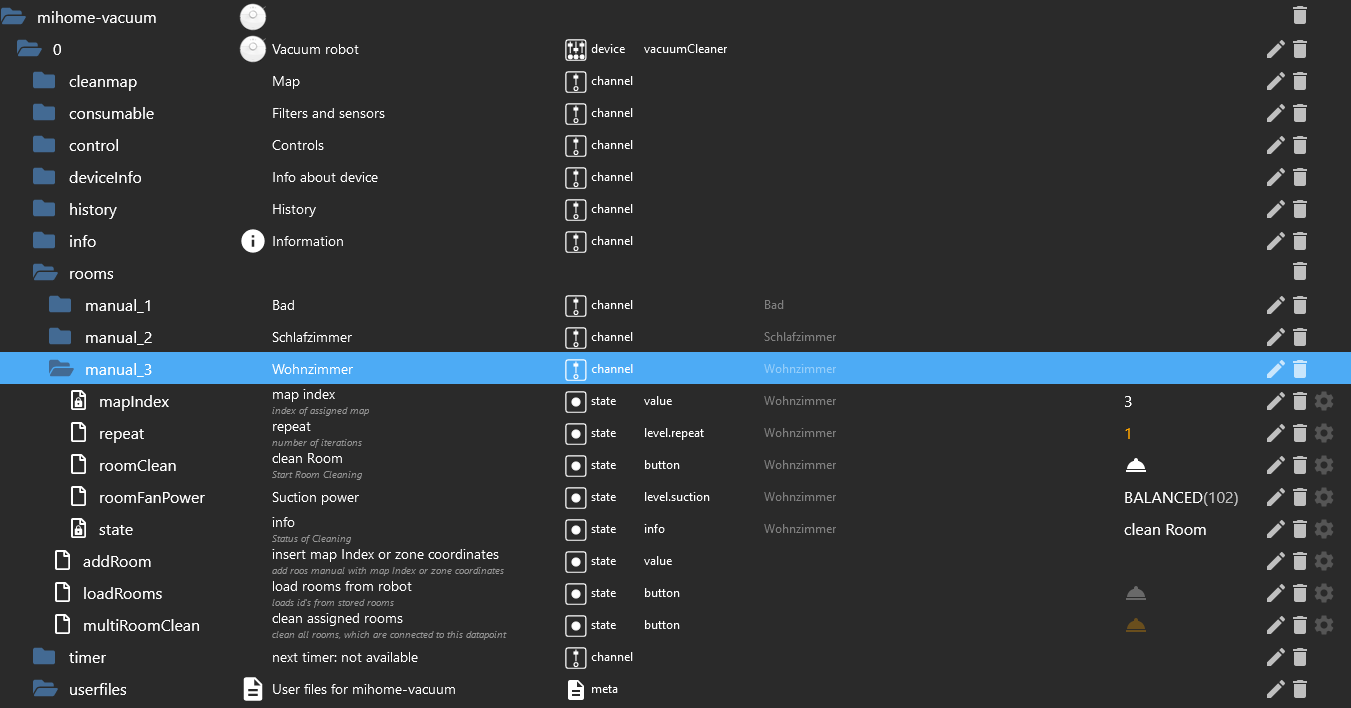This screenshot has height=708, width=1351.
Task: Collapse the rooms folder
Action: [44, 273]
